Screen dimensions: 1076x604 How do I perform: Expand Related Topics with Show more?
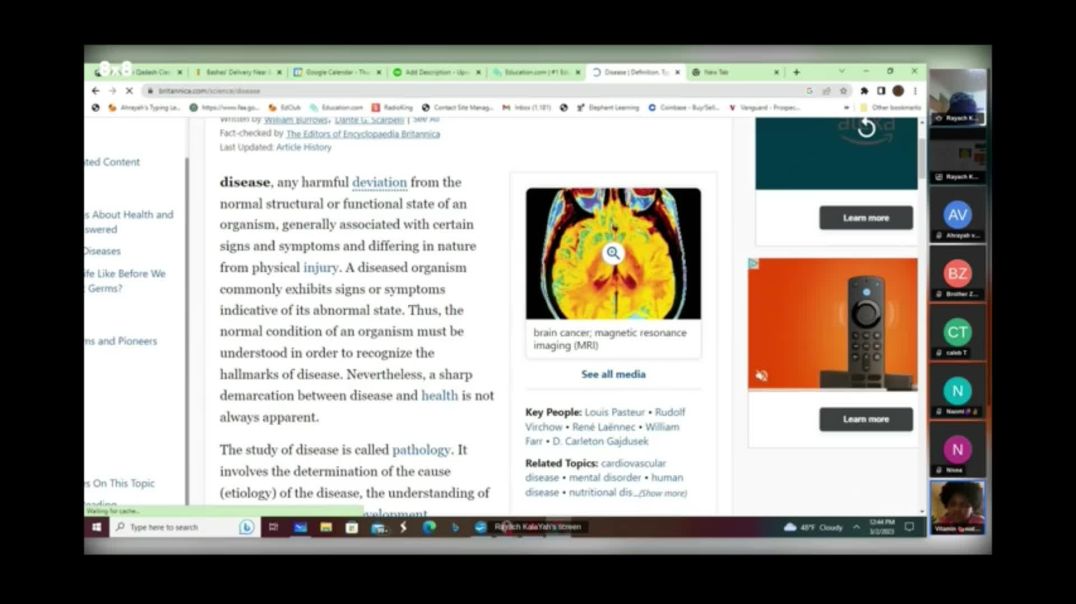662,493
